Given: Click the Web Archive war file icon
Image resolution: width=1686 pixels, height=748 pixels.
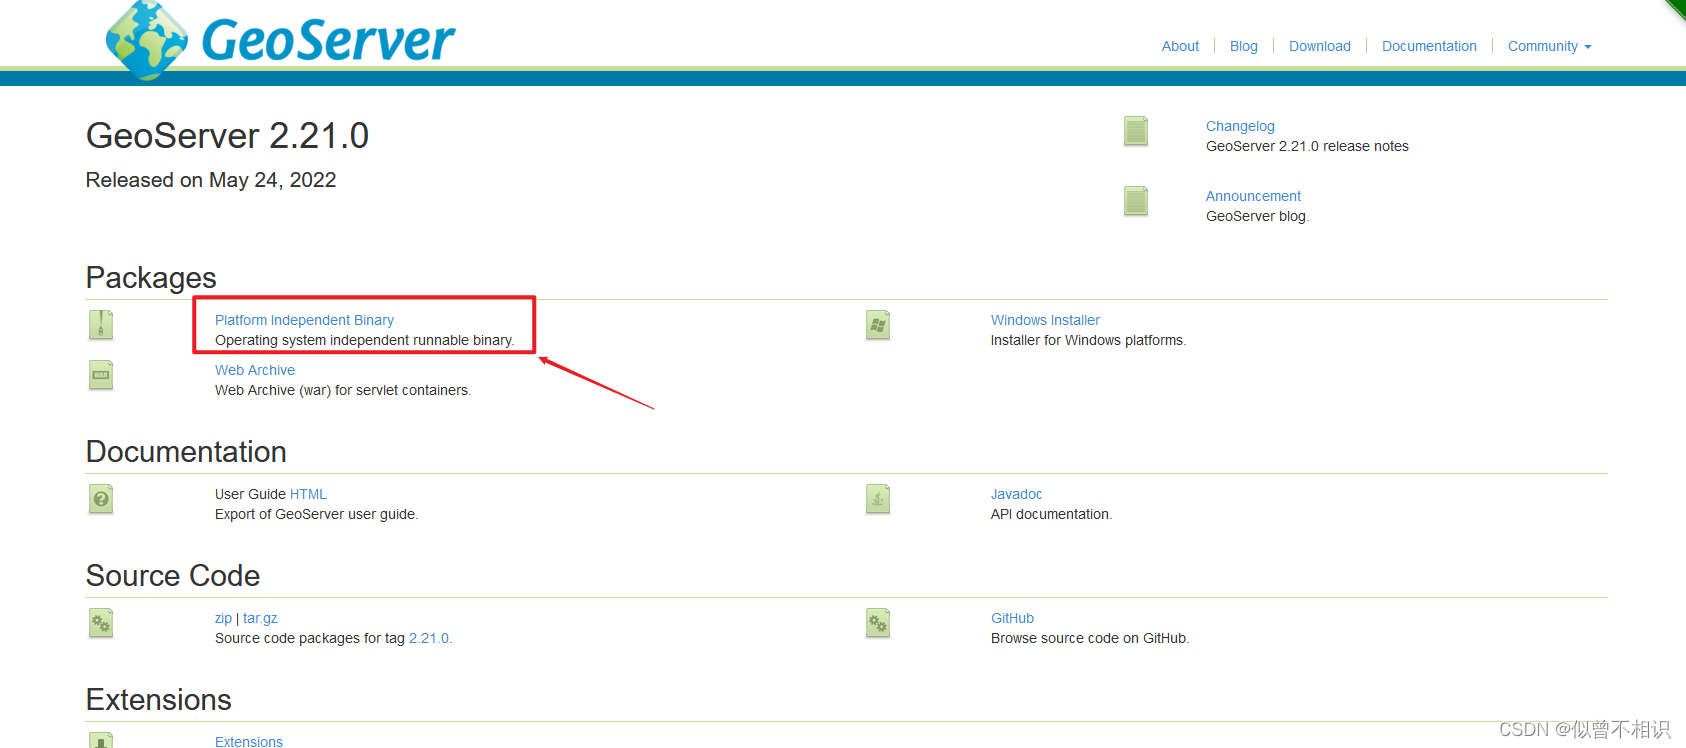Looking at the screenshot, I should 101,375.
